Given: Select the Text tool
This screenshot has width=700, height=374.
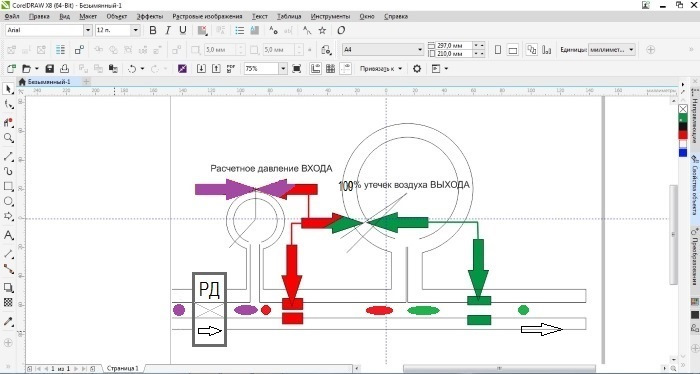Looking at the screenshot, I should click(x=8, y=235).
